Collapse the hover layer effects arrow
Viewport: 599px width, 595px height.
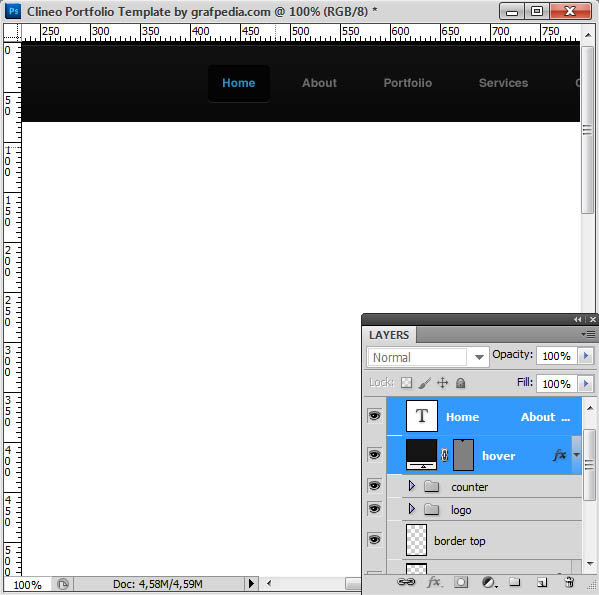click(x=576, y=455)
